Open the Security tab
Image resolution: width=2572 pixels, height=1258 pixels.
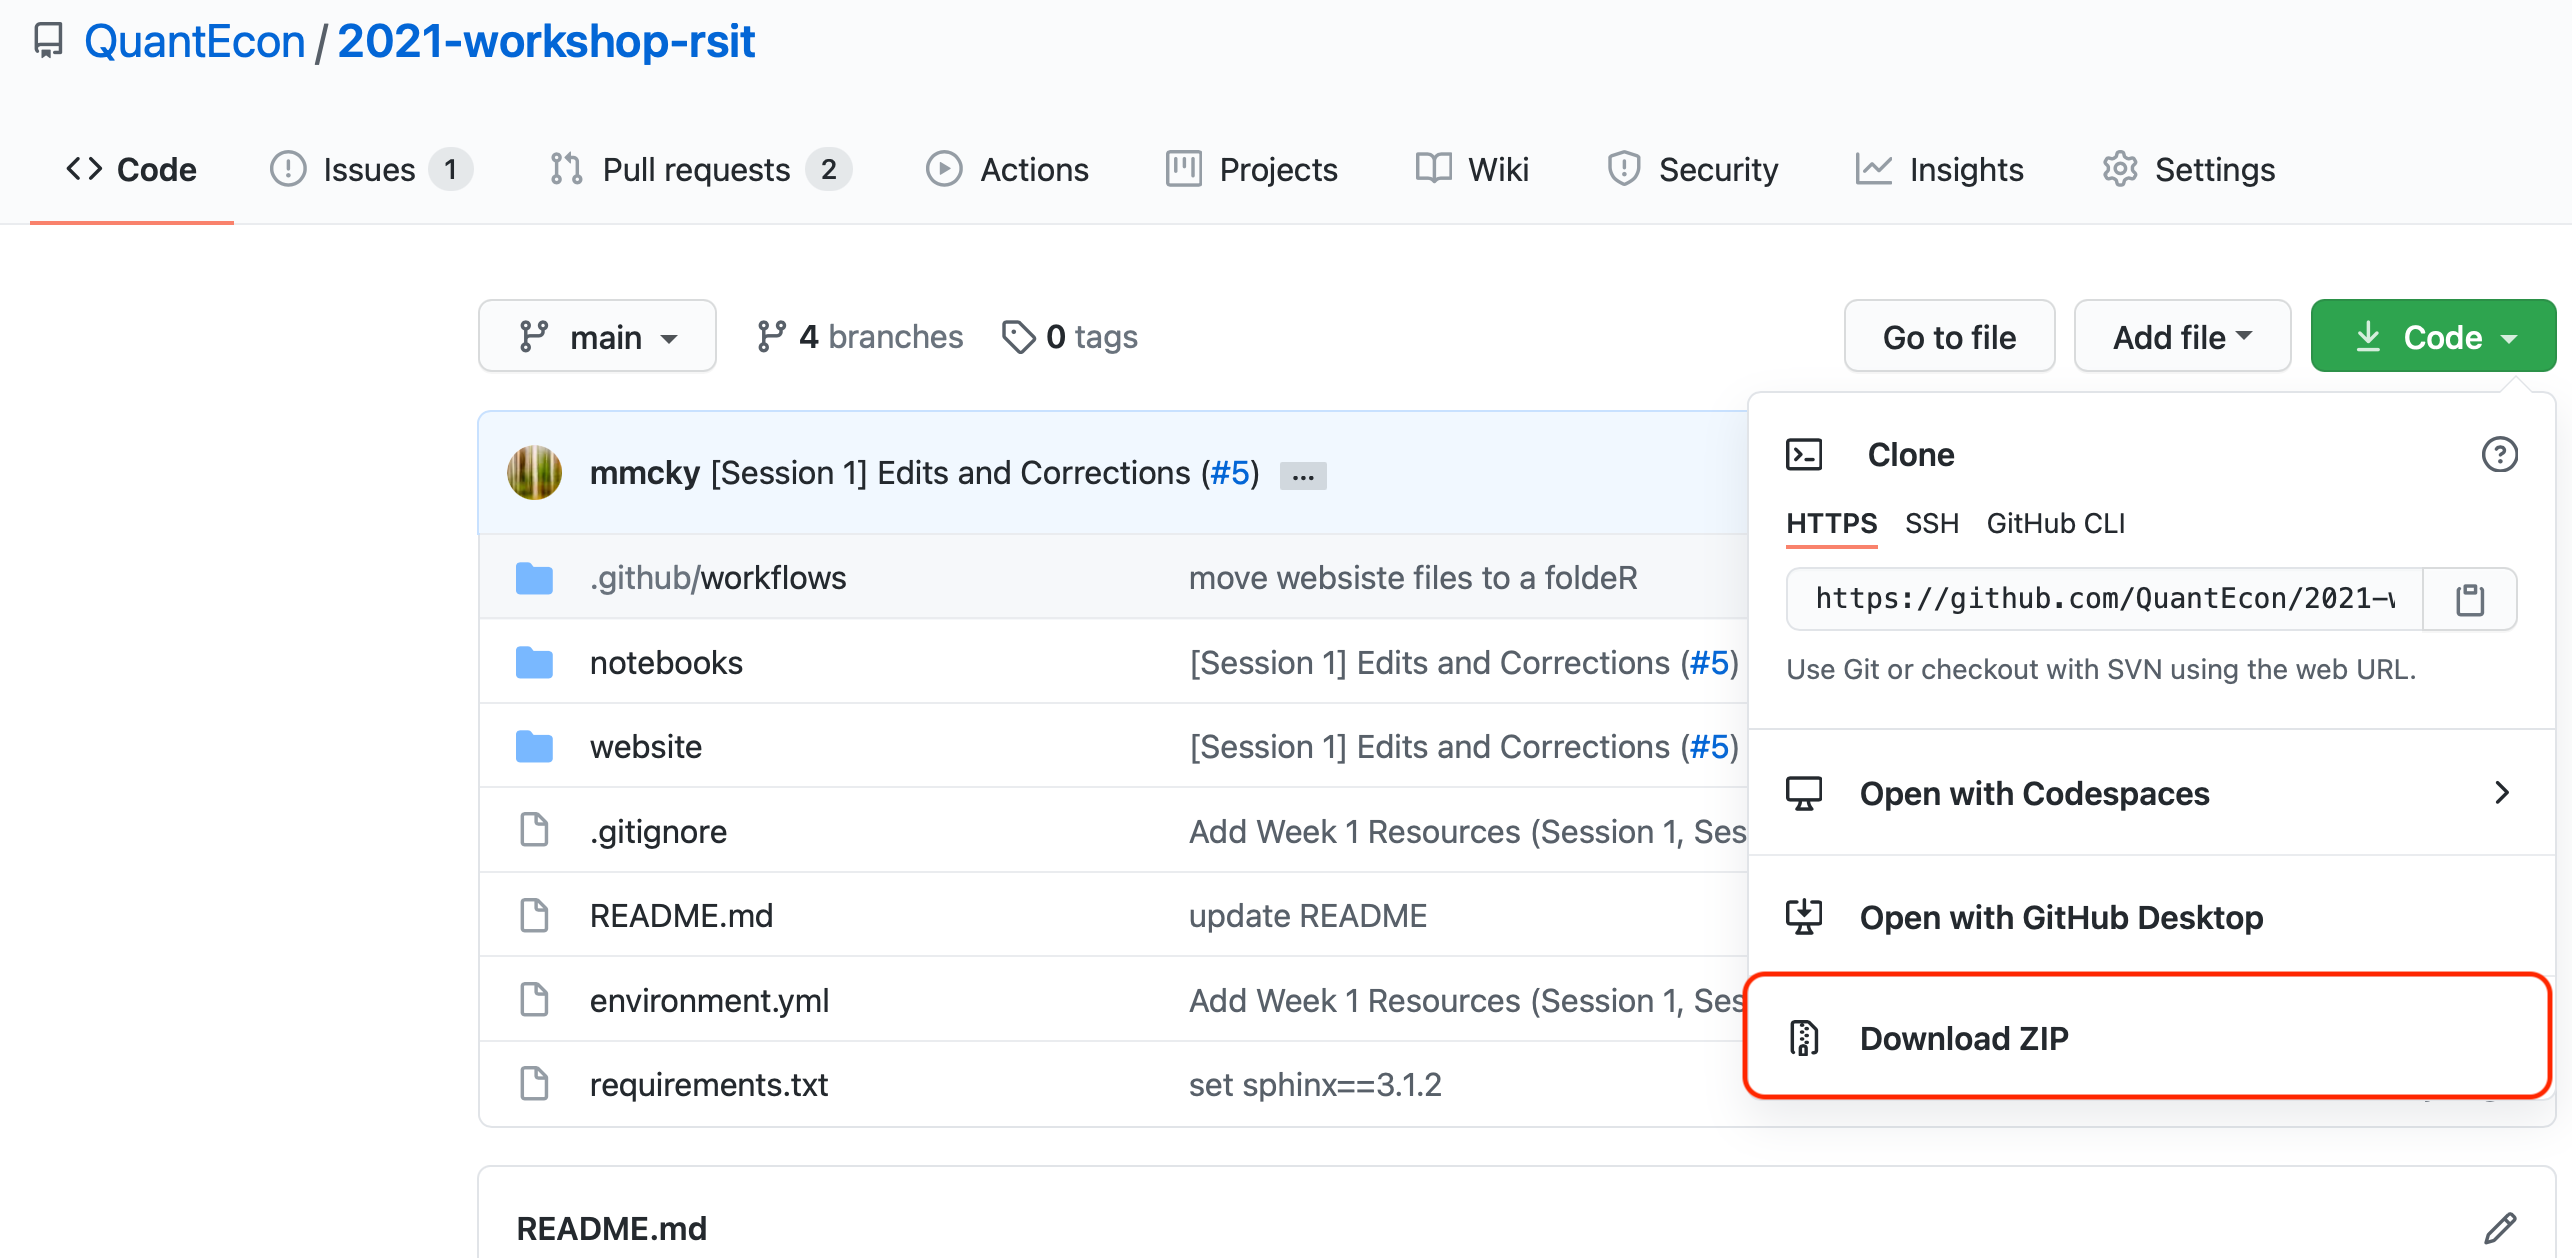1693,169
